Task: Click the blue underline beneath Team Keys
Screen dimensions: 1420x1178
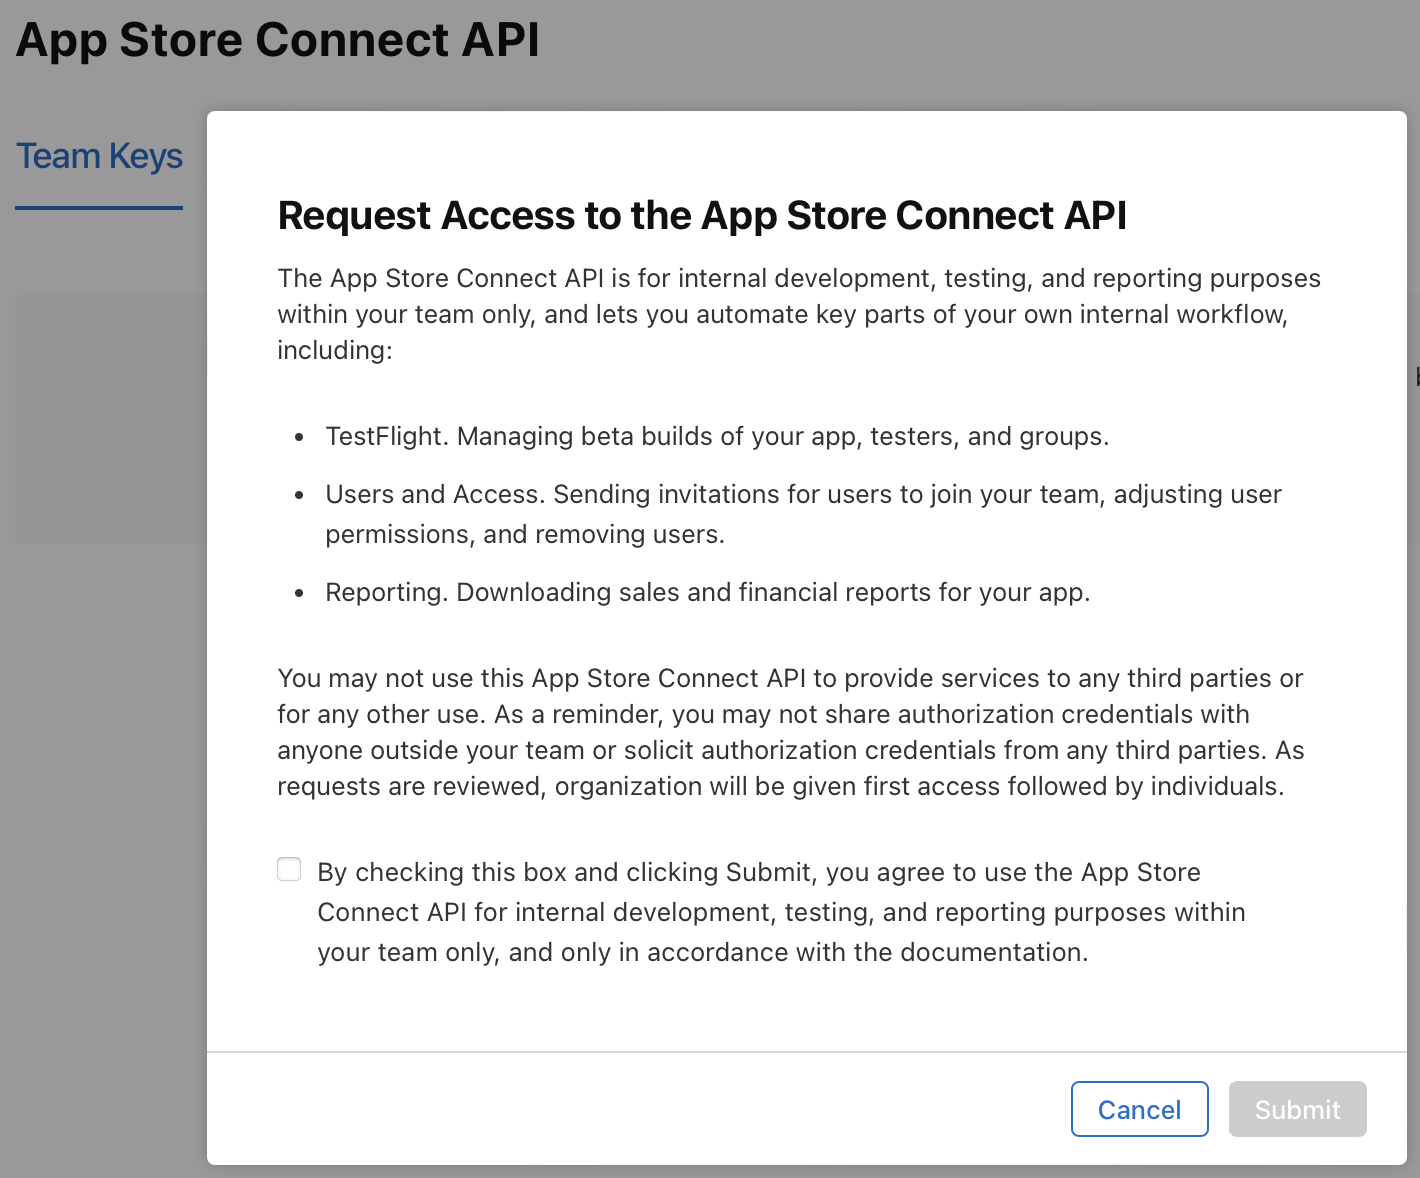Action: pyautogui.click(x=99, y=208)
